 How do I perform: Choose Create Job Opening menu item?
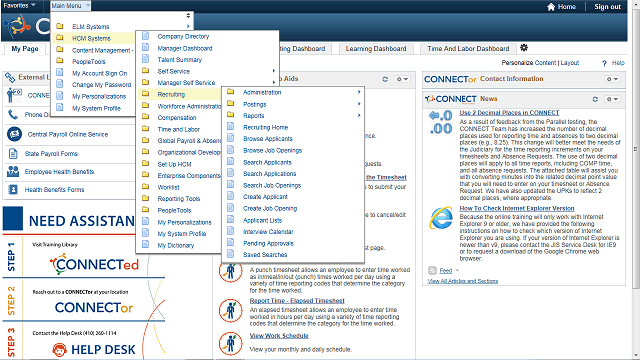[270, 209]
